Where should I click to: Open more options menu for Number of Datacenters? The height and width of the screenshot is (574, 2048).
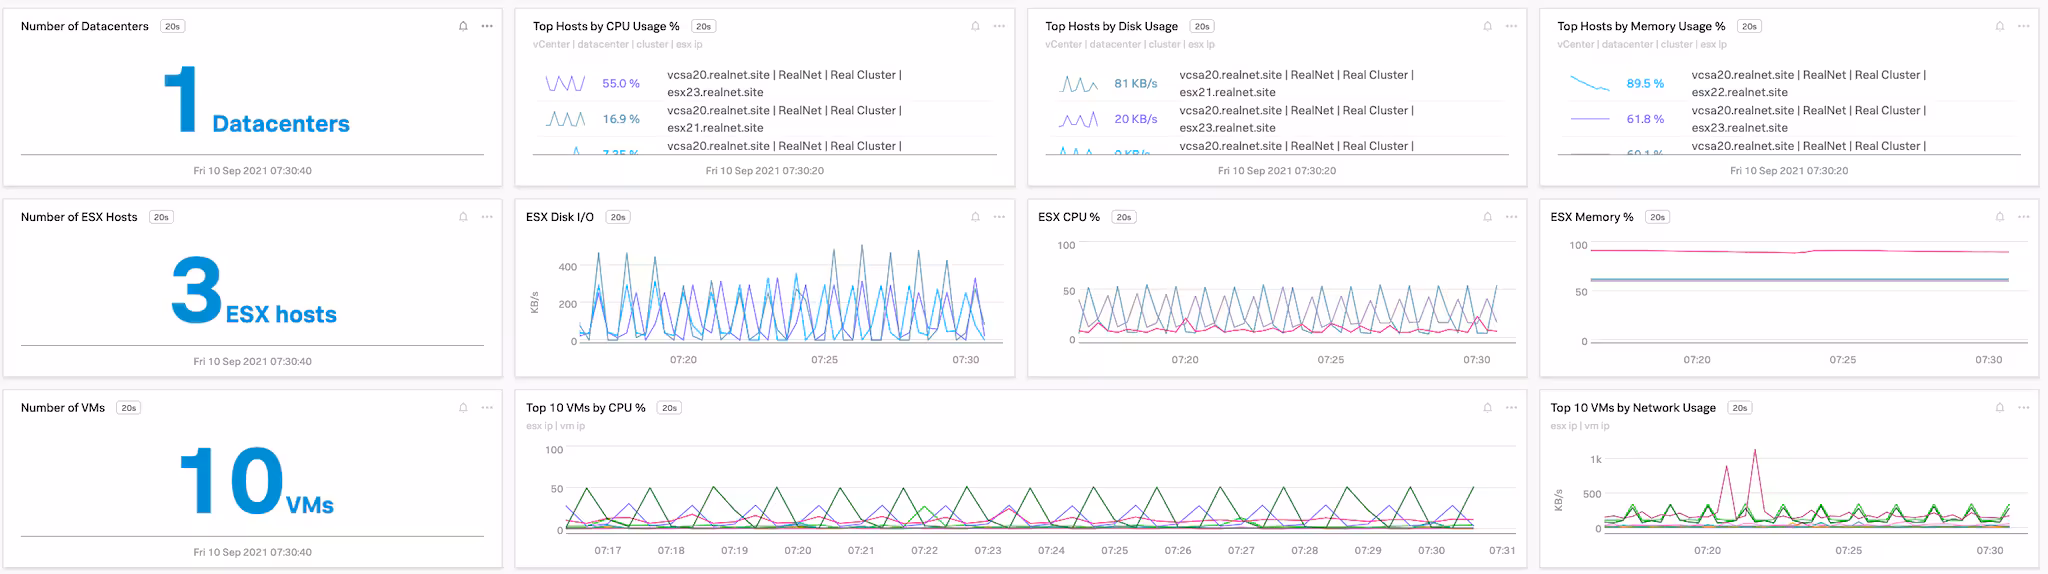pyautogui.click(x=487, y=26)
